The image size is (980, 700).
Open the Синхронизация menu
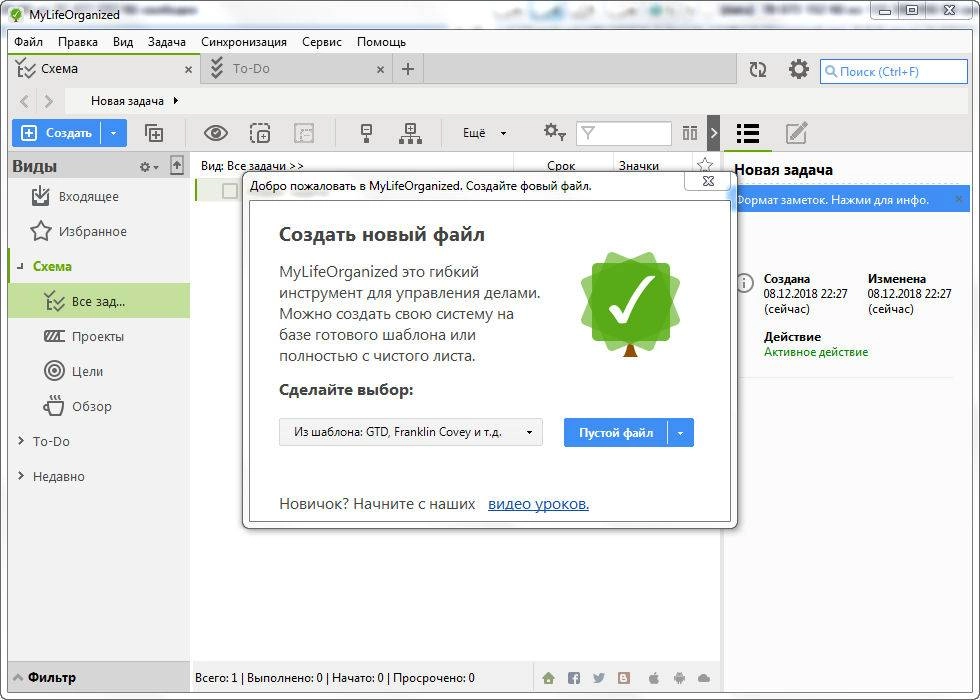[244, 42]
